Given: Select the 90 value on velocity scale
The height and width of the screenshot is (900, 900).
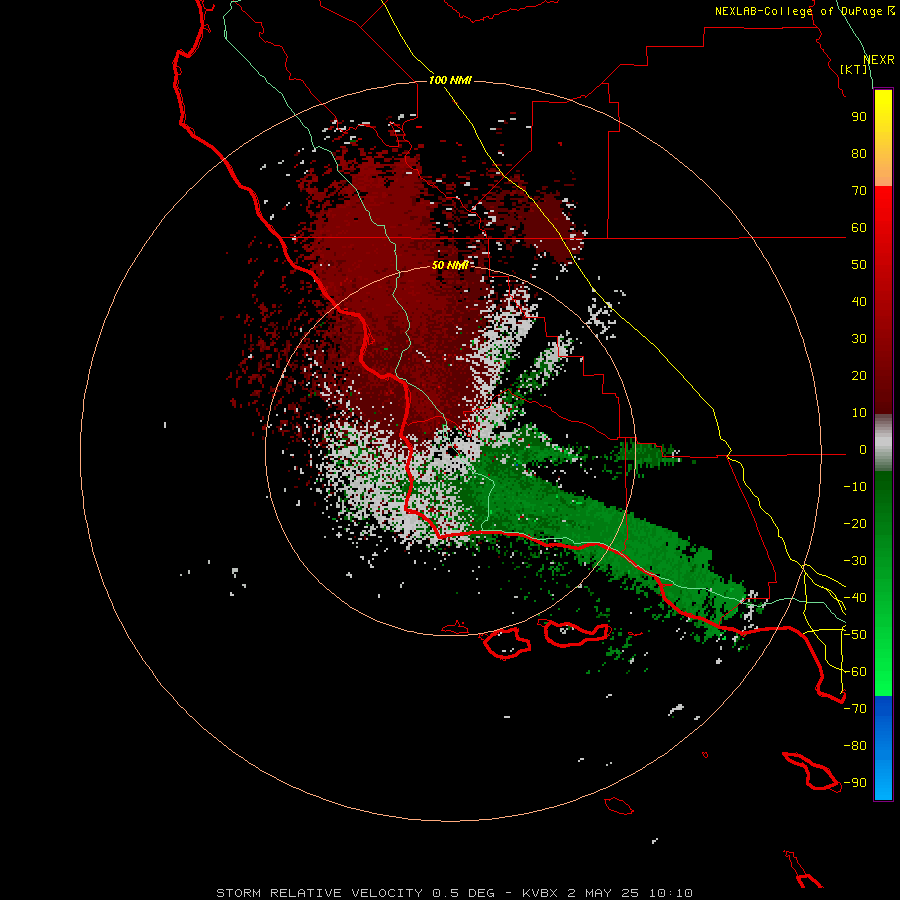Looking at the screenshot, I should (x=859, y=117).
